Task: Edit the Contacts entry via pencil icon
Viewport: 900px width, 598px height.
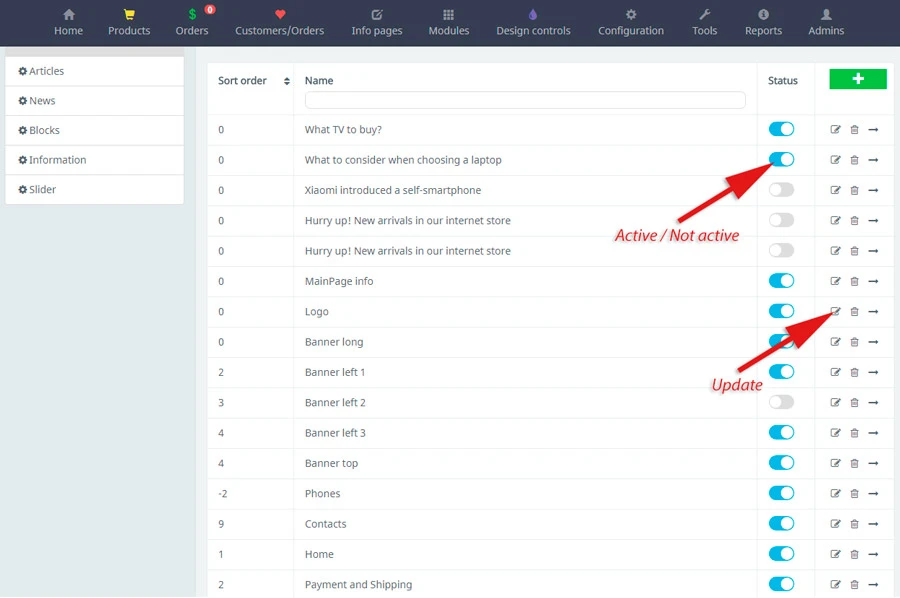Action: [x=836, y=524]
